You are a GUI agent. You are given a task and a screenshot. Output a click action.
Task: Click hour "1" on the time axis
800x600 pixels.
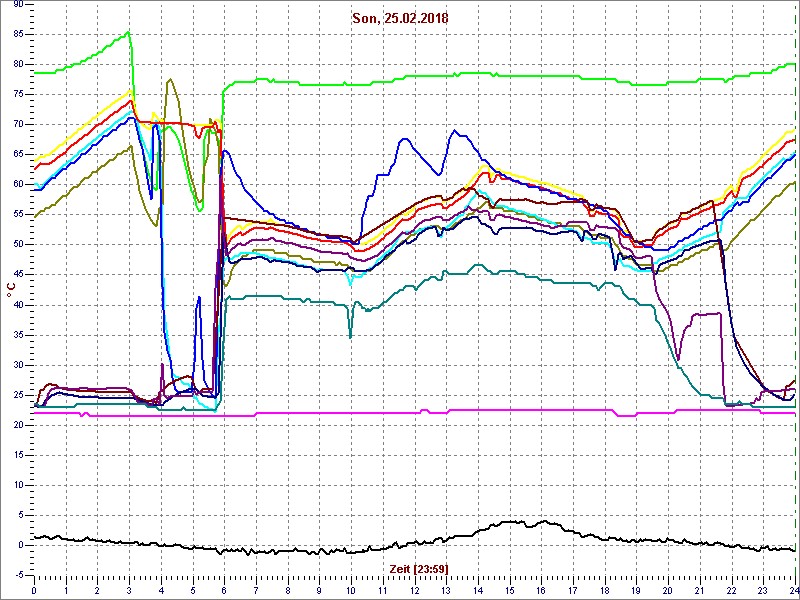click(x=66, y=592)
